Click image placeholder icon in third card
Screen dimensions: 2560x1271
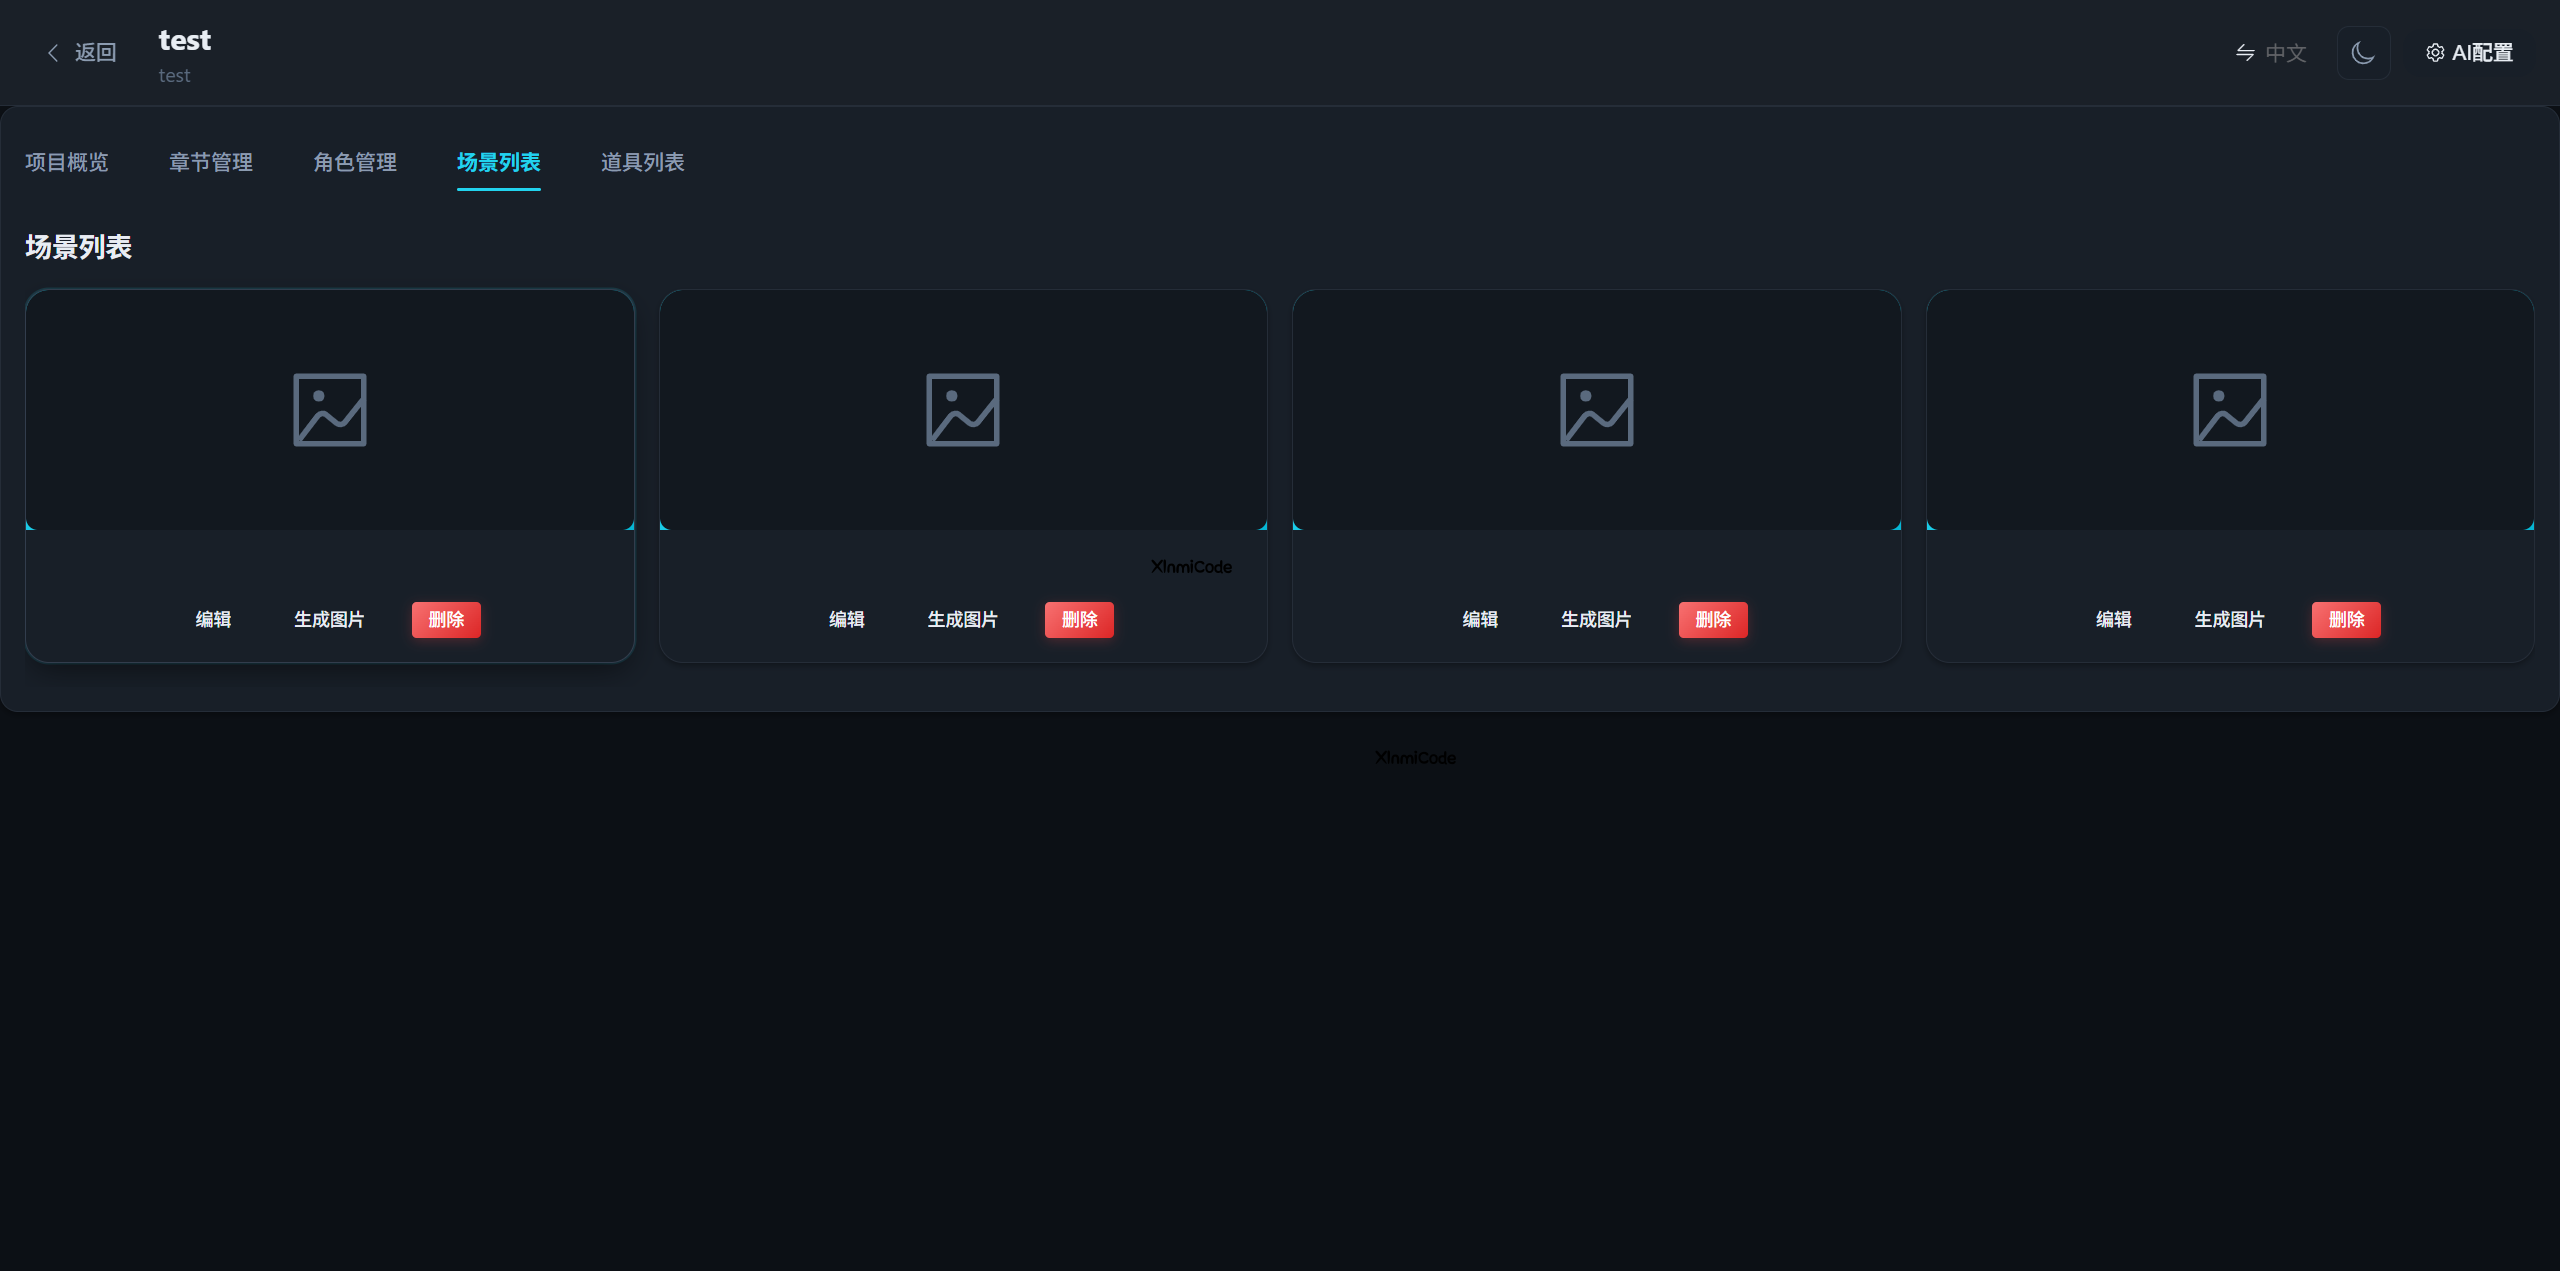pyautogui.click(x=1597, y=410)
